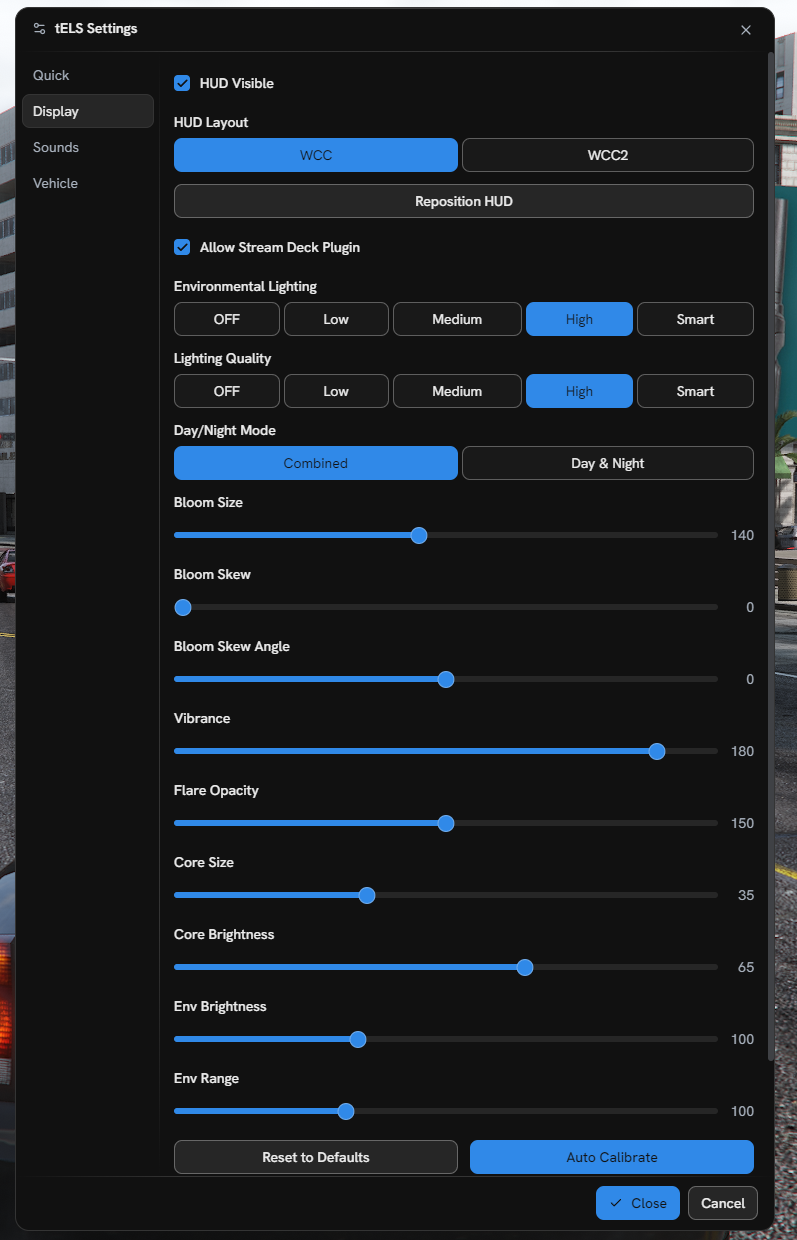Switch to the Sounds tab
Viewport: 797px width, 1240px height.
[x=88, y=147]
